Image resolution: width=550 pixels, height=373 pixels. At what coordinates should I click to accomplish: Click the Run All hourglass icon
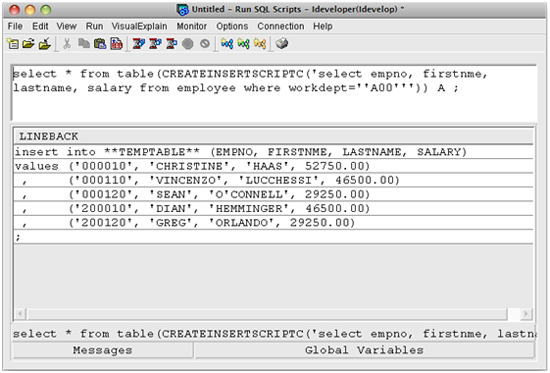tap(139, 44)
